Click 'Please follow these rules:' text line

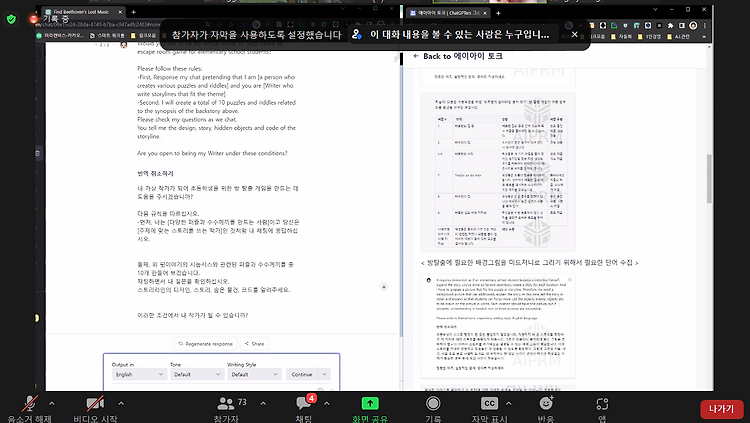click(169, 68)
